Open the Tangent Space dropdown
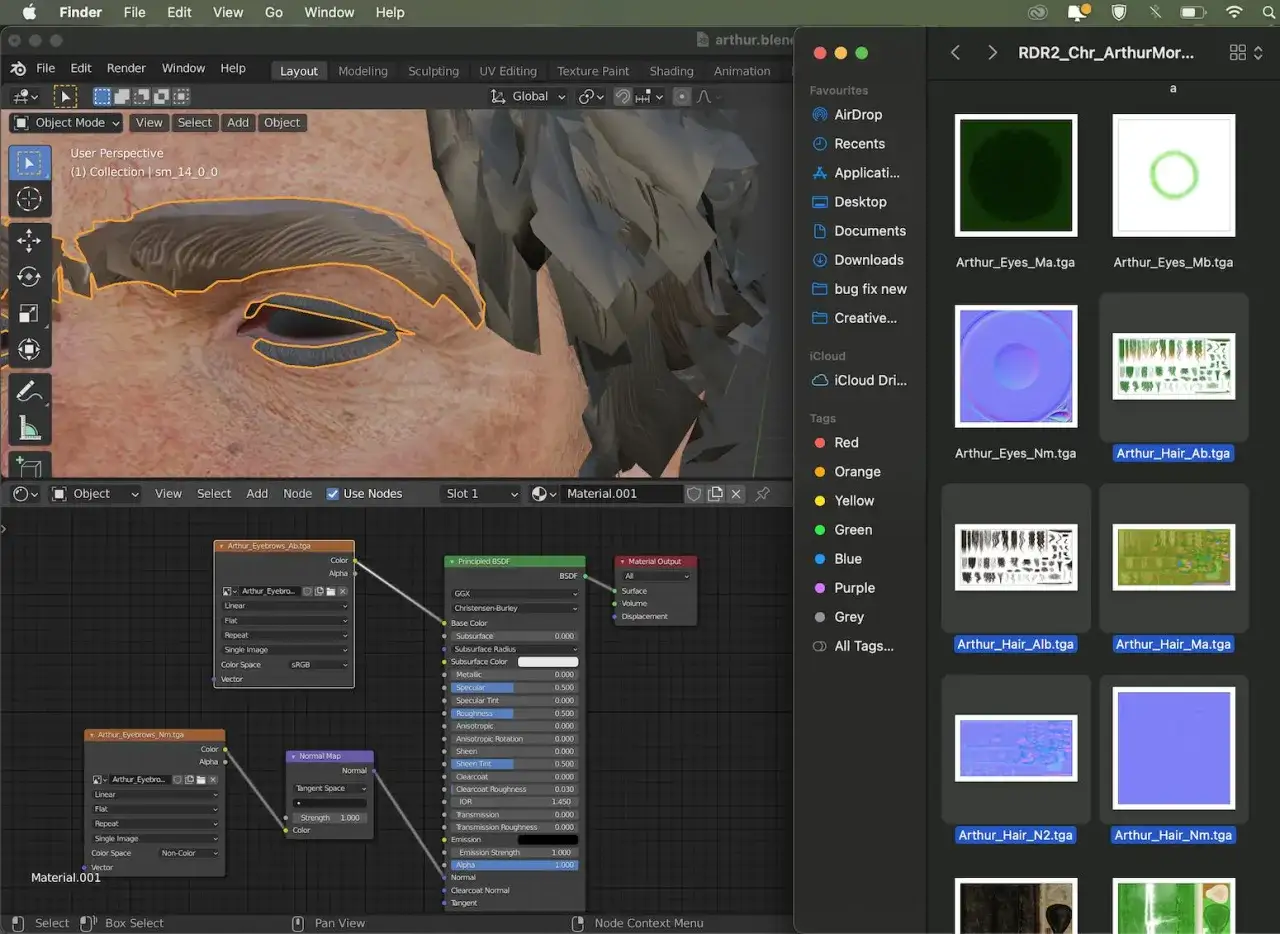 [329, 788]
